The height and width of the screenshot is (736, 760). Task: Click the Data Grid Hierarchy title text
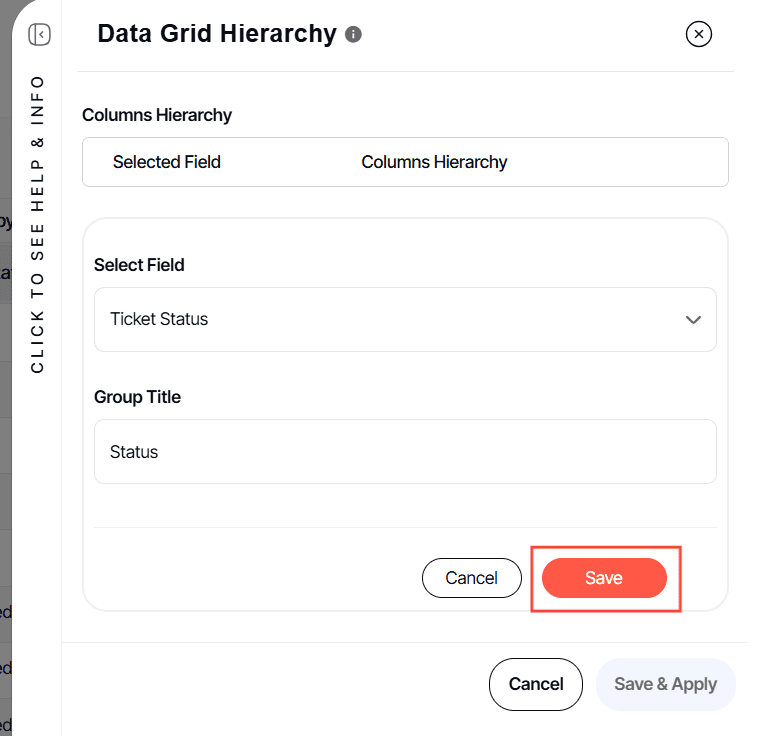[x=217, y=34]
